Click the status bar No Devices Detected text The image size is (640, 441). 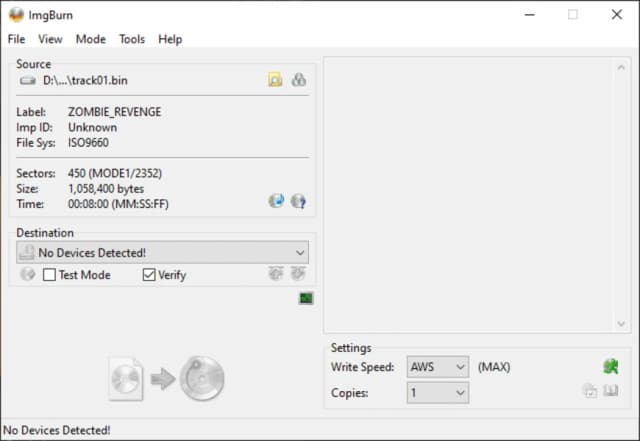click(57, 430)
